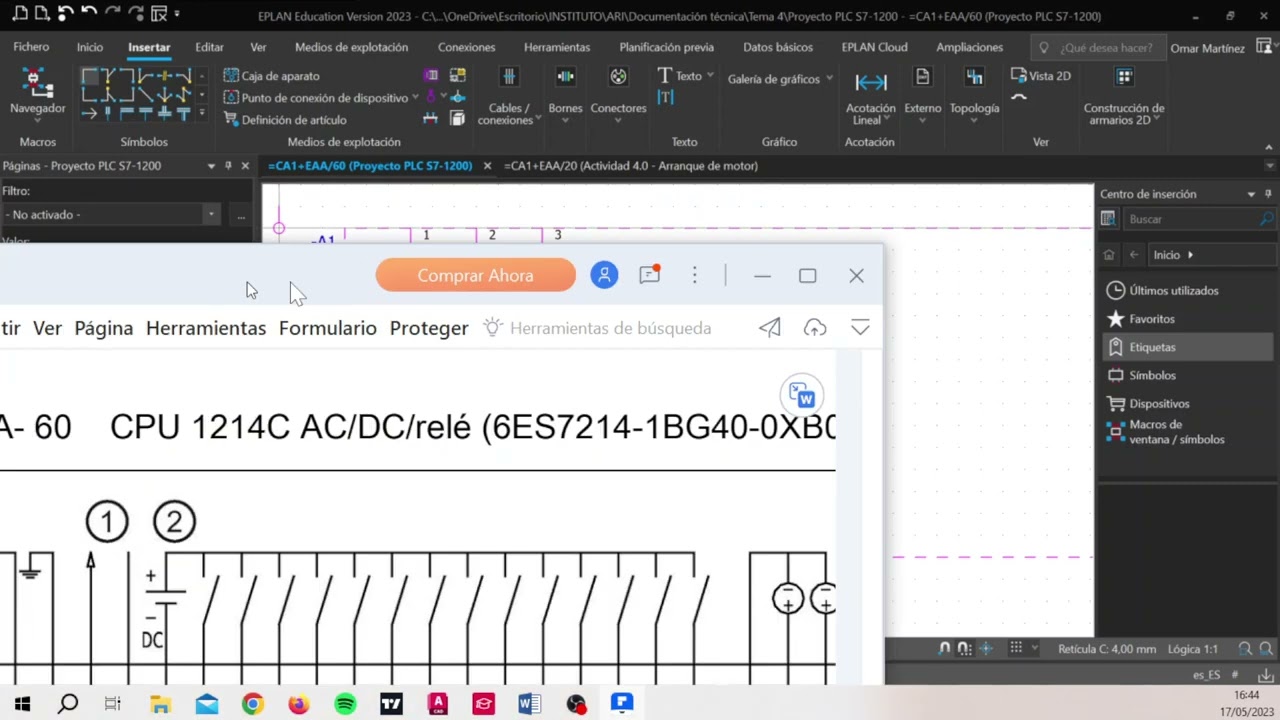Expand the symbol gallery more arrow
This screenshot has width=1280, height=720.
coord(202,114)
